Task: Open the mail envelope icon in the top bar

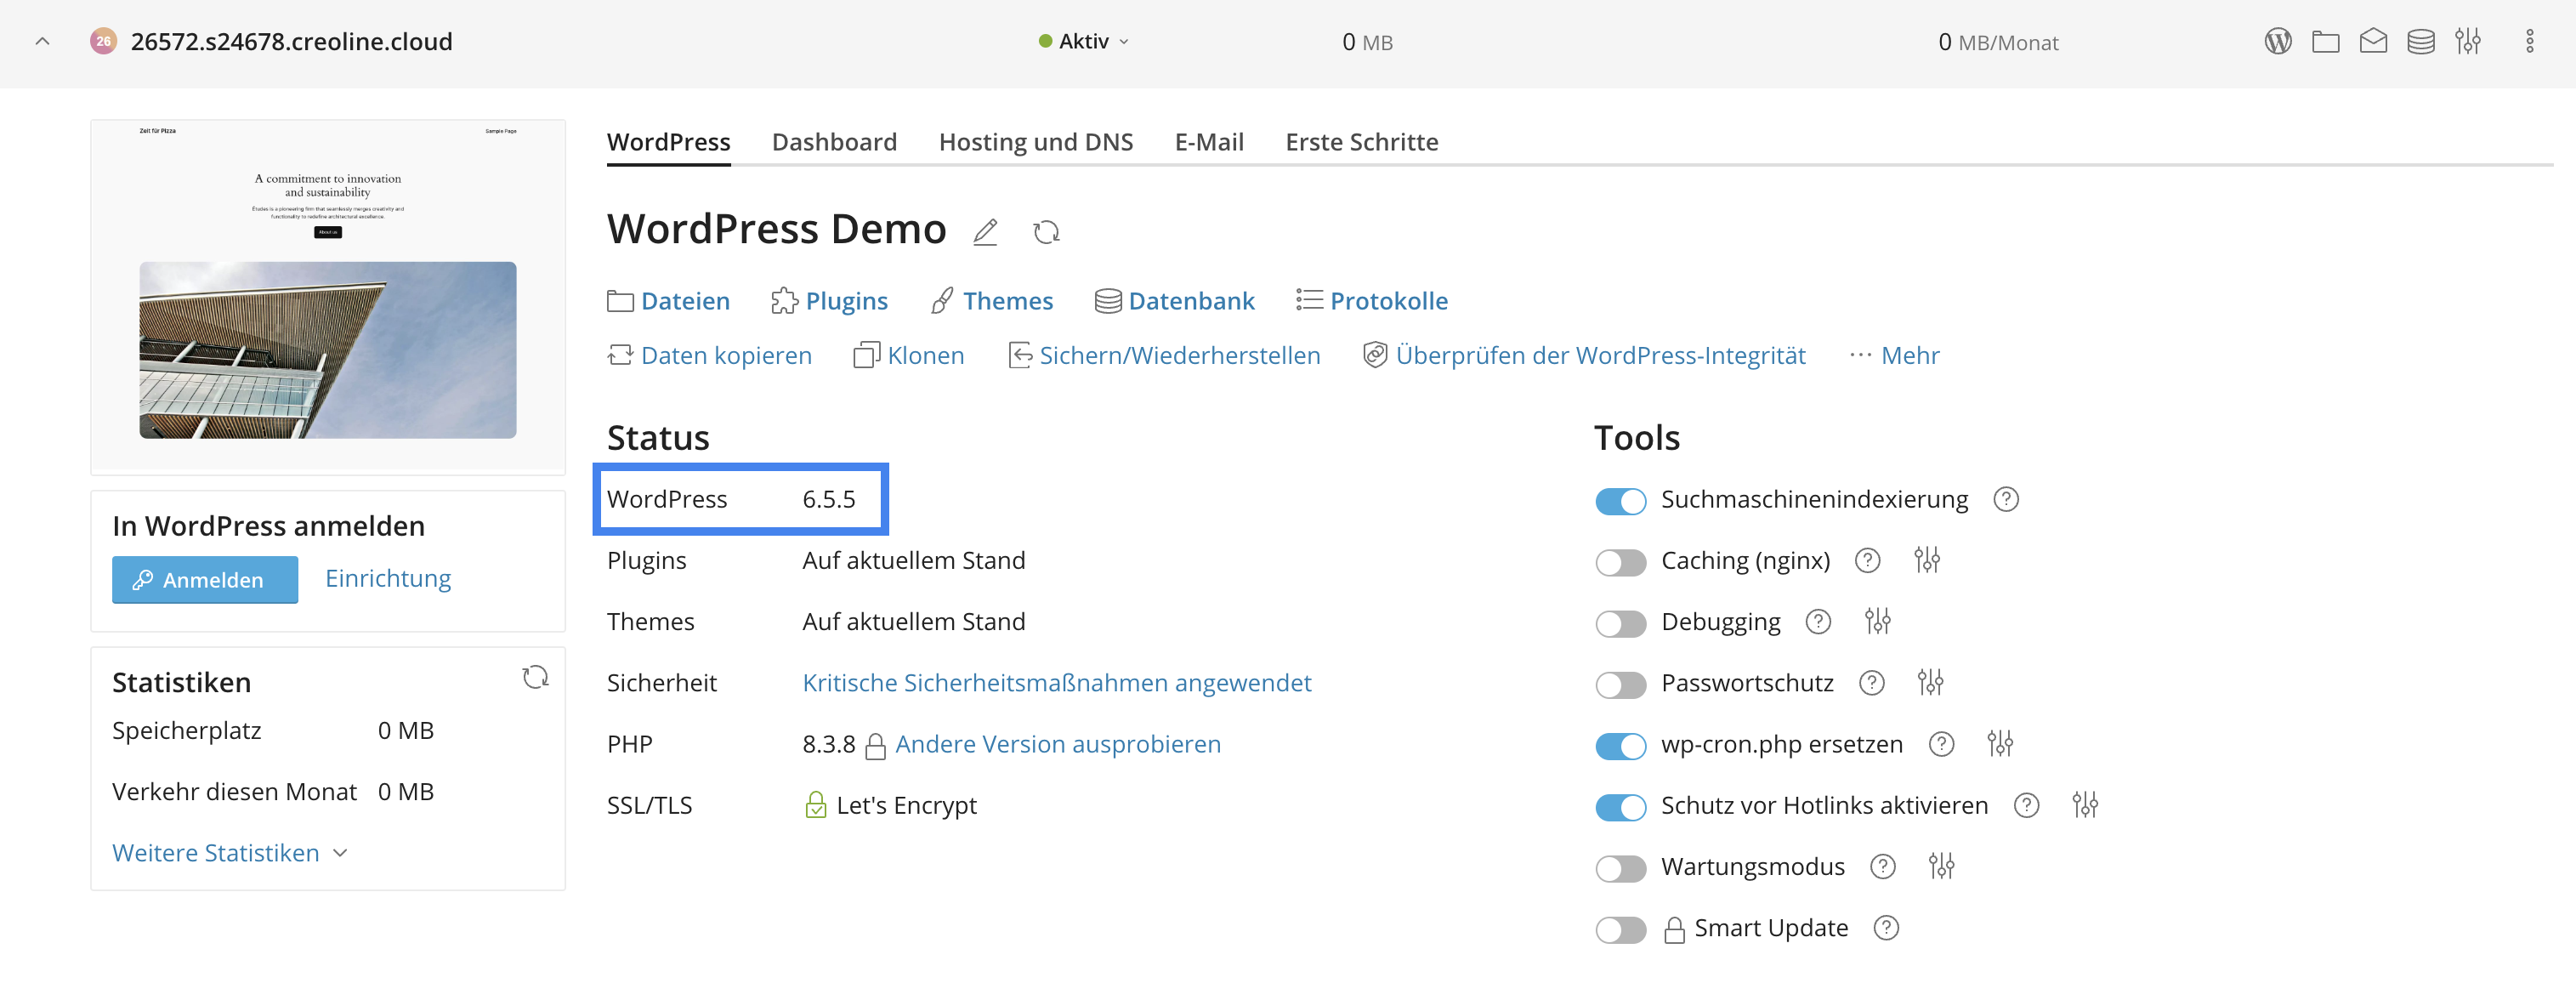Action: click(2372, 42)
